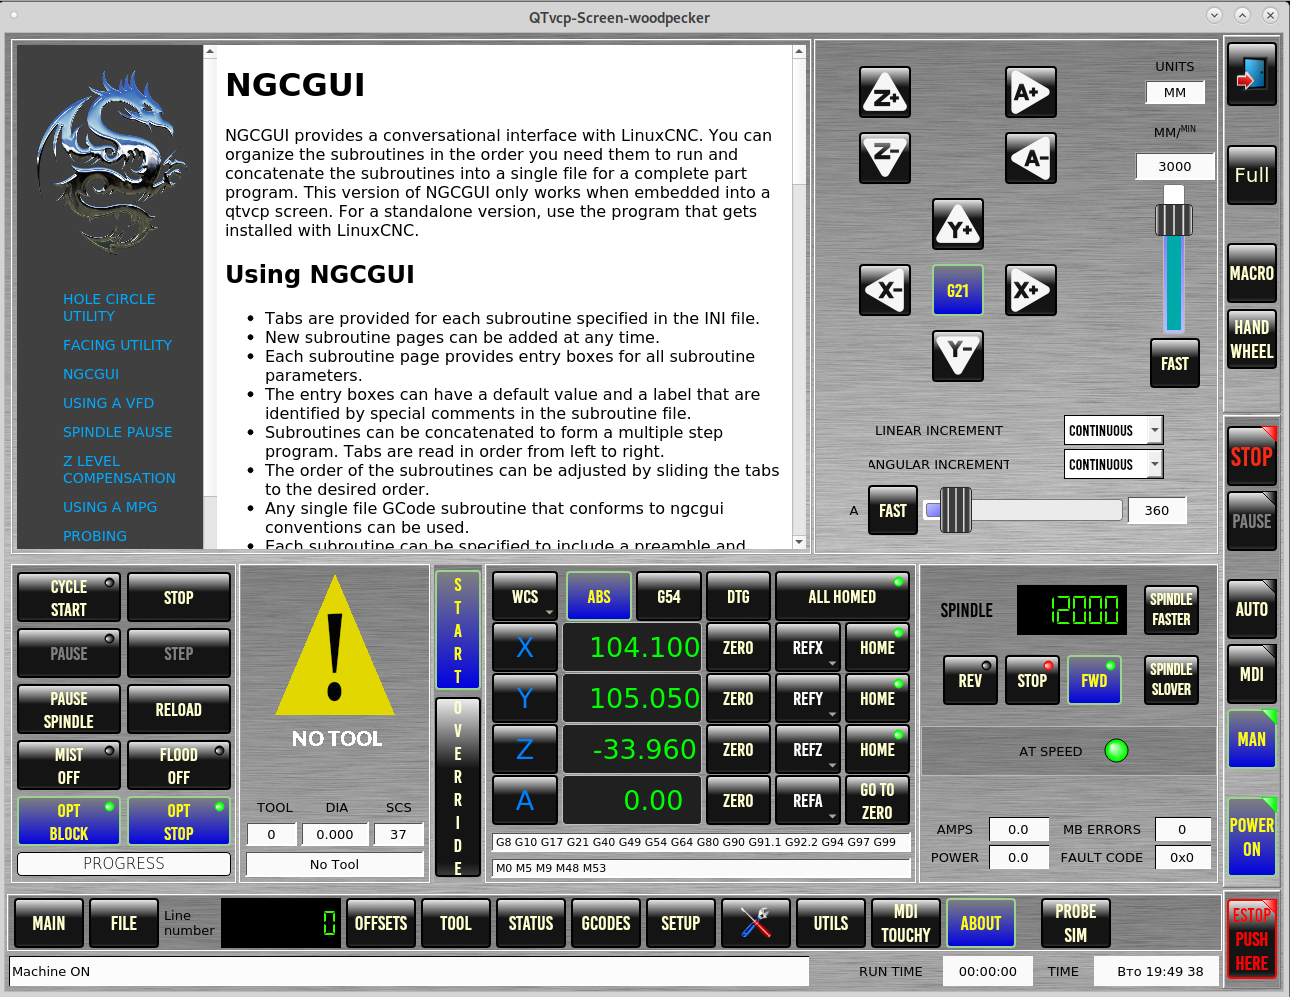Switch to FILE tab
1290x997 pixels.
(x=124, y=923)
